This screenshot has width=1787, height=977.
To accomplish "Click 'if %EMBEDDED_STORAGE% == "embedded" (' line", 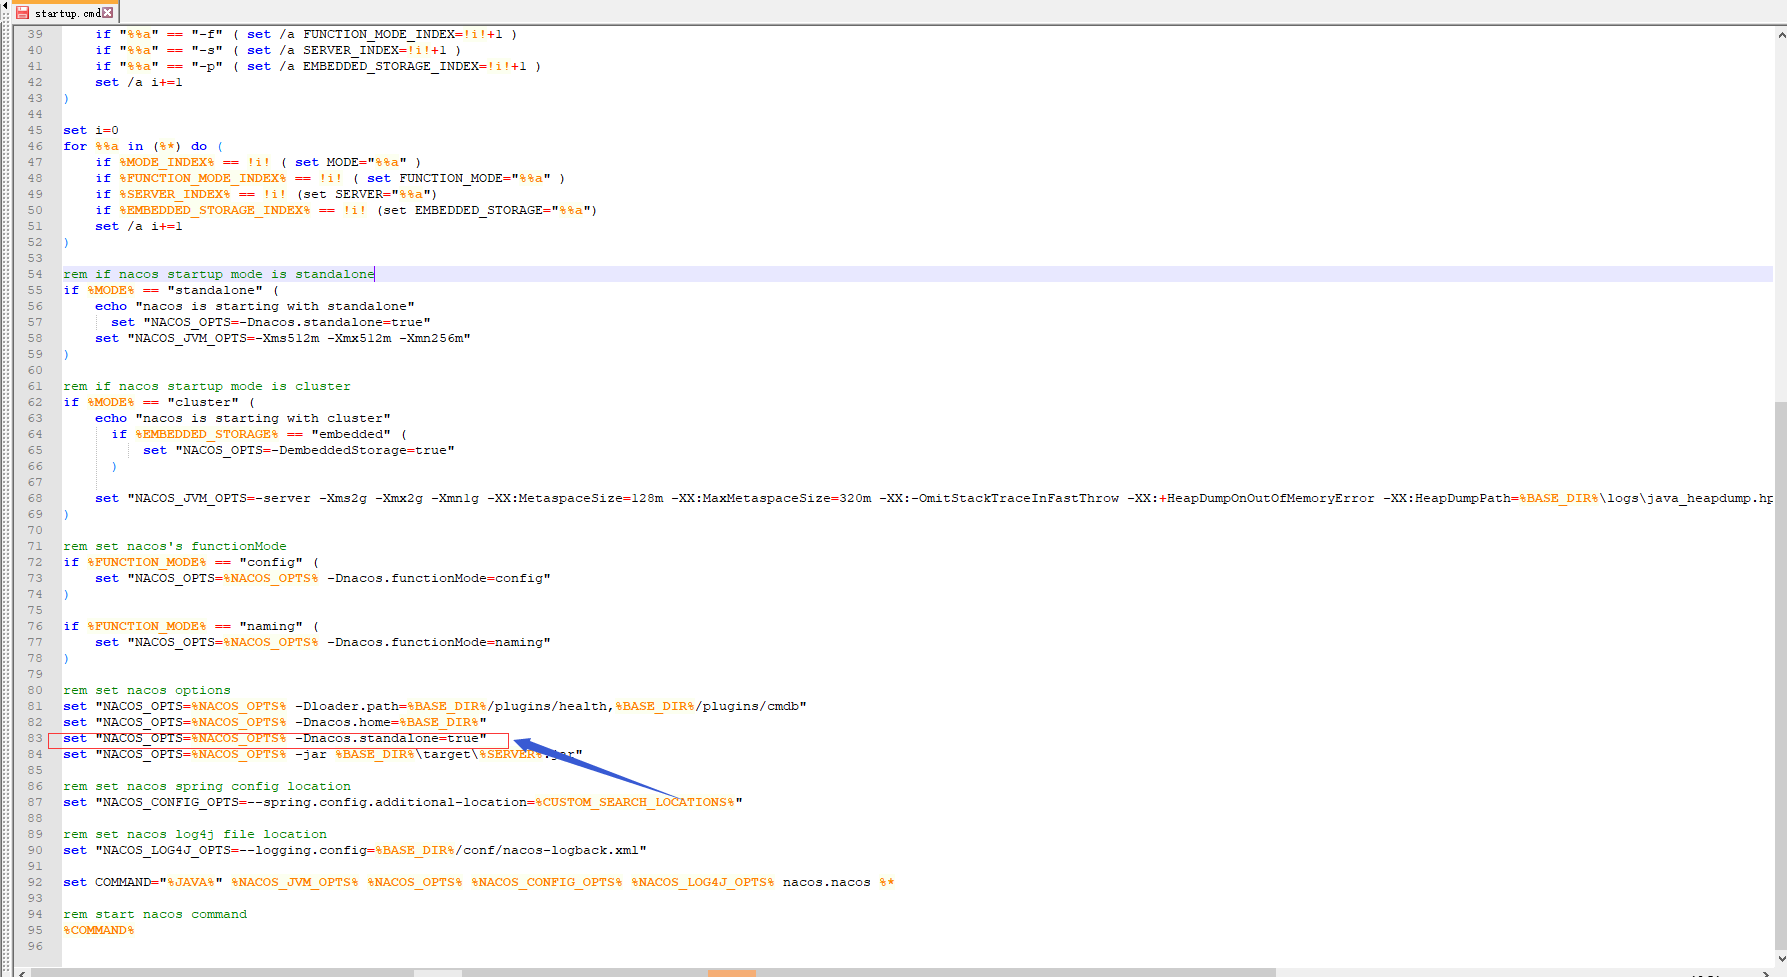I will 259,434.
